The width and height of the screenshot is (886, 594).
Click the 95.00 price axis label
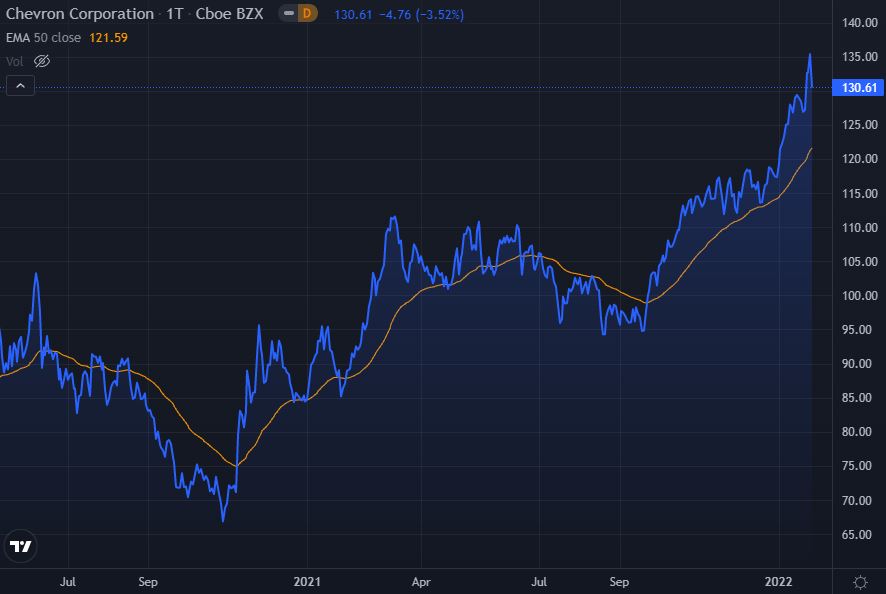[x=859, y=329]
